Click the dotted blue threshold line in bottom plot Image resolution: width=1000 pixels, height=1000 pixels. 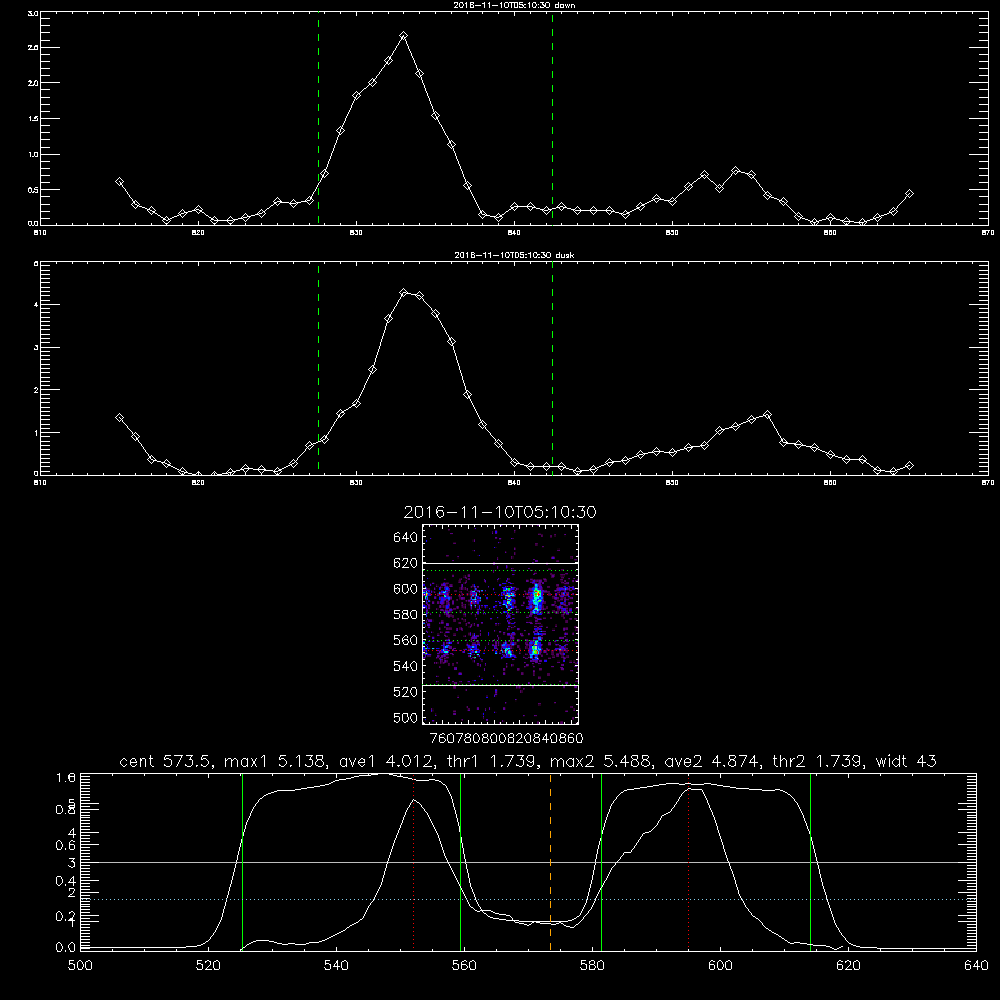pos(528,899)
